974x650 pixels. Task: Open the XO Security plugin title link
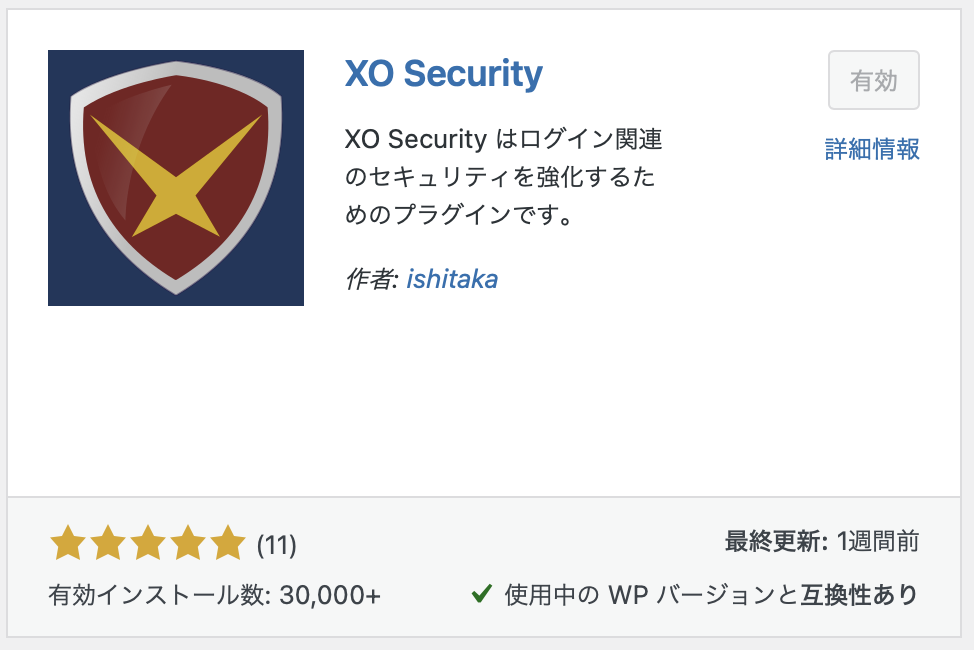(443, 73)
